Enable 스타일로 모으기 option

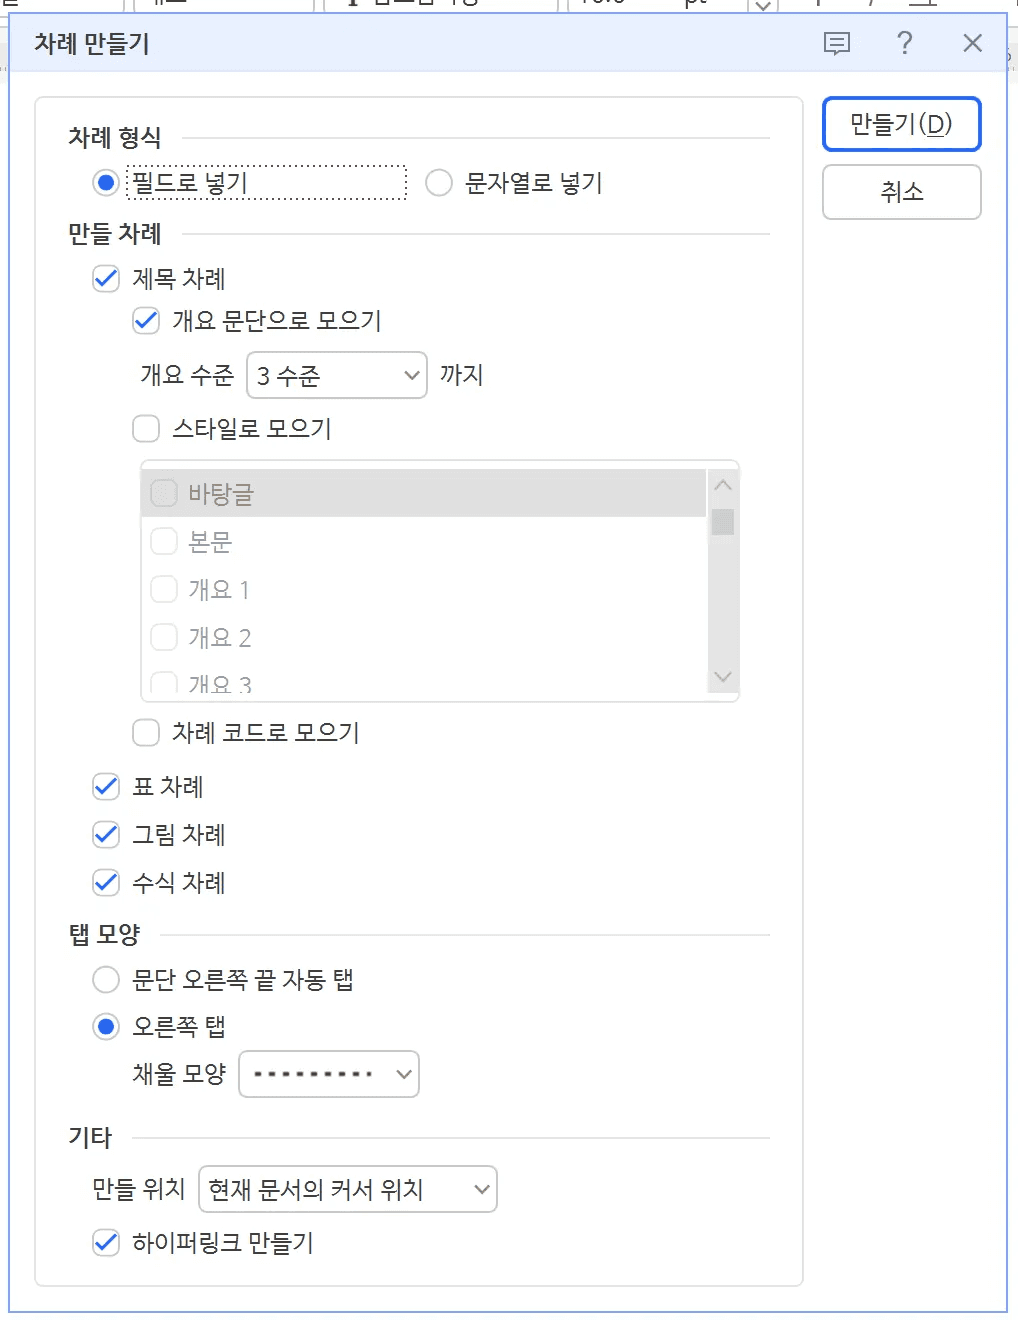146,428
